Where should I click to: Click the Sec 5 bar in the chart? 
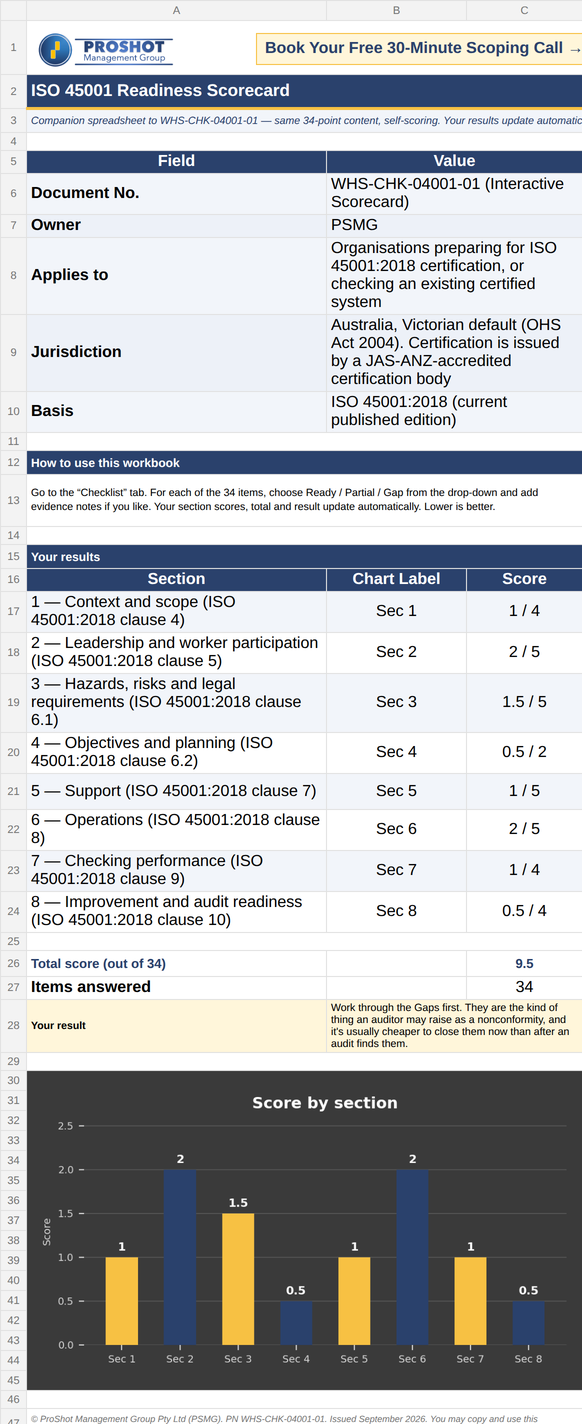pyautogui.click(x=354, y=1301)
